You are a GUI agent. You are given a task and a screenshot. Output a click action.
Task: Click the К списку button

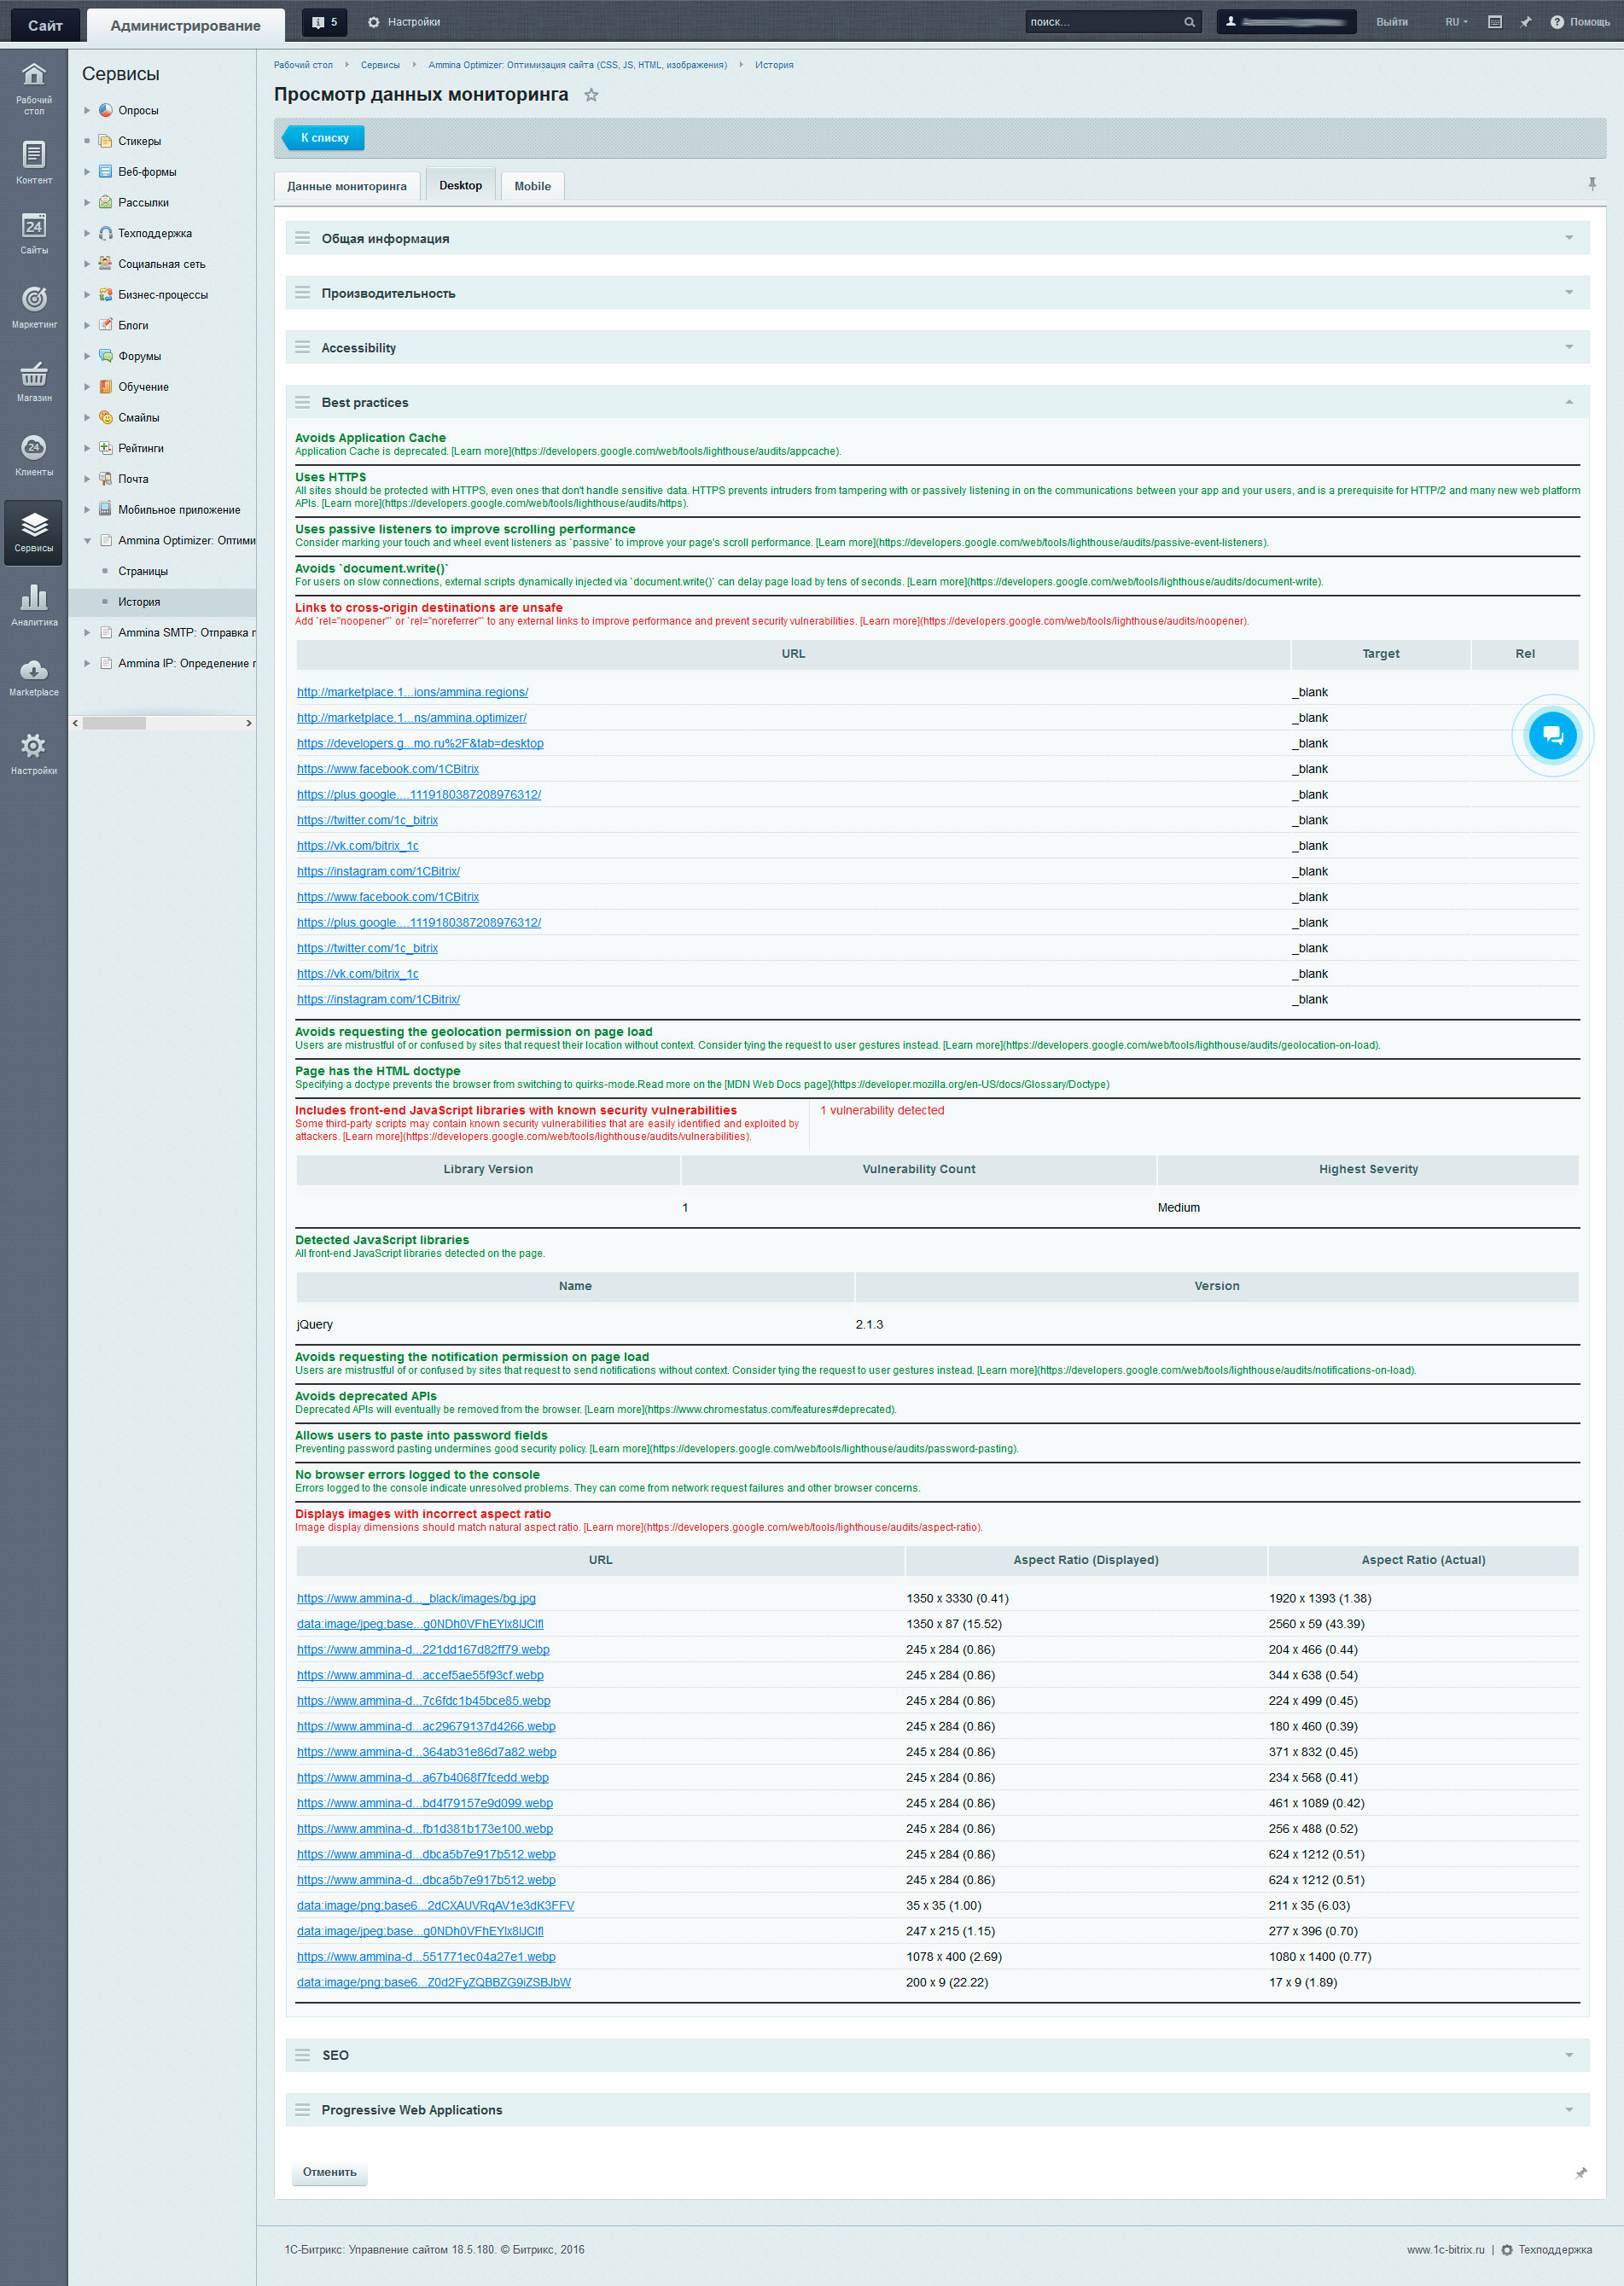pyautogui.click(x=323, y=138)
